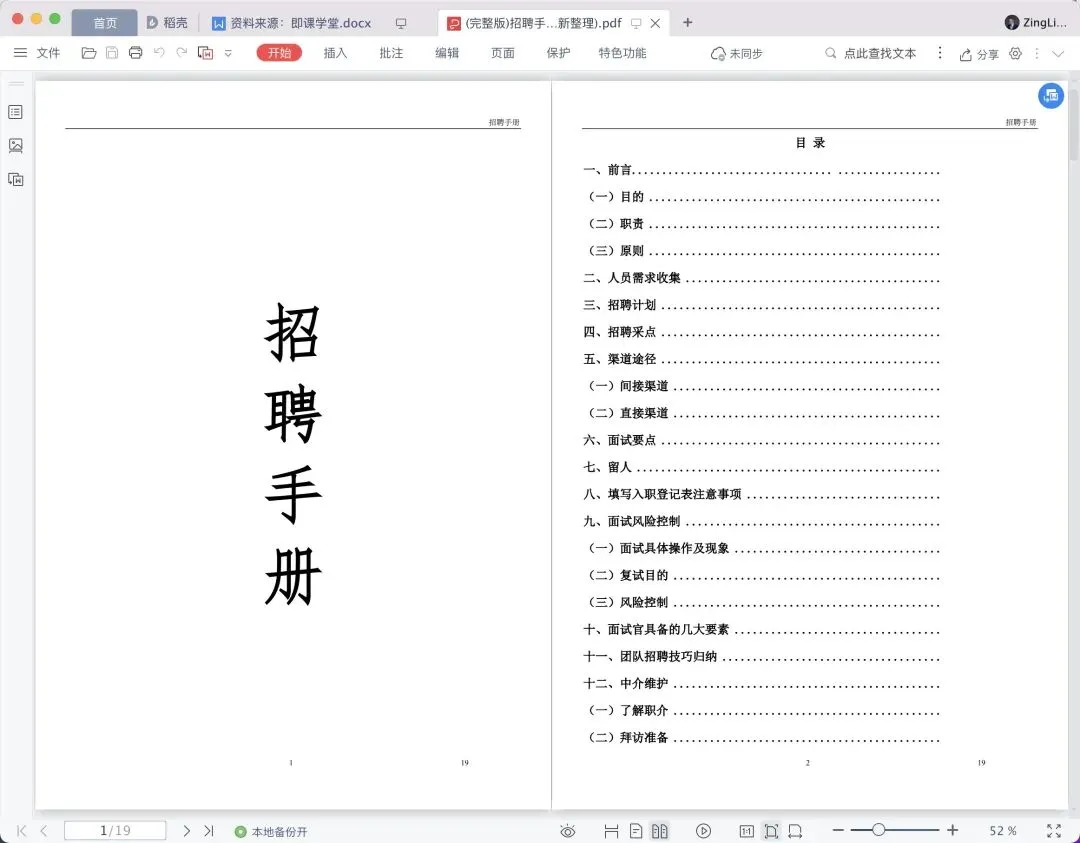Expand the quick access toolbar dropdown
Image resolution: width=1080 pixels, height=843 pixels.
click(228, 53)
